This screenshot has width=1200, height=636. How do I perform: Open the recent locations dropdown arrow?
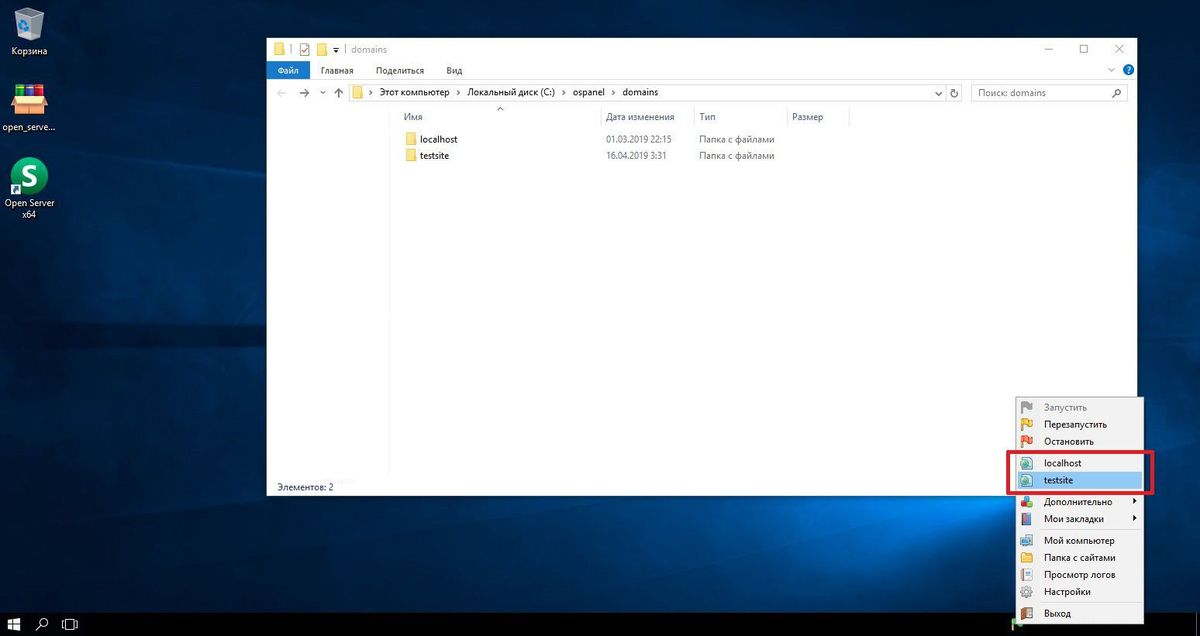[x=322, y=93]
